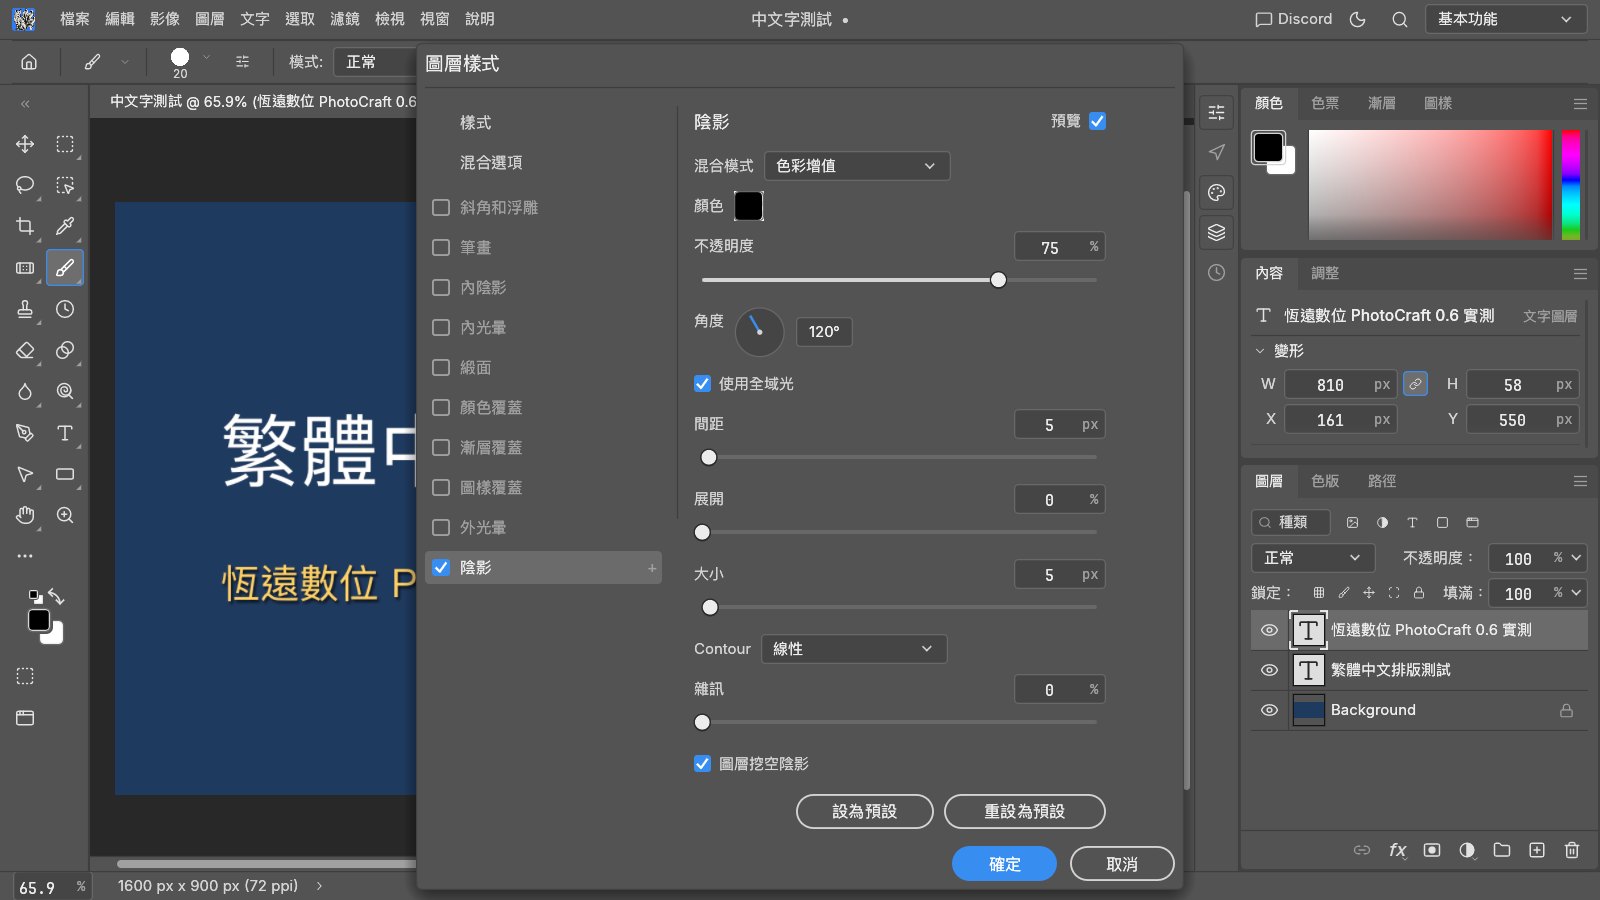Screen dimensions: 1600x900
Task: Click the 不透明度 slider handle
Action: [x=998, y=280]
